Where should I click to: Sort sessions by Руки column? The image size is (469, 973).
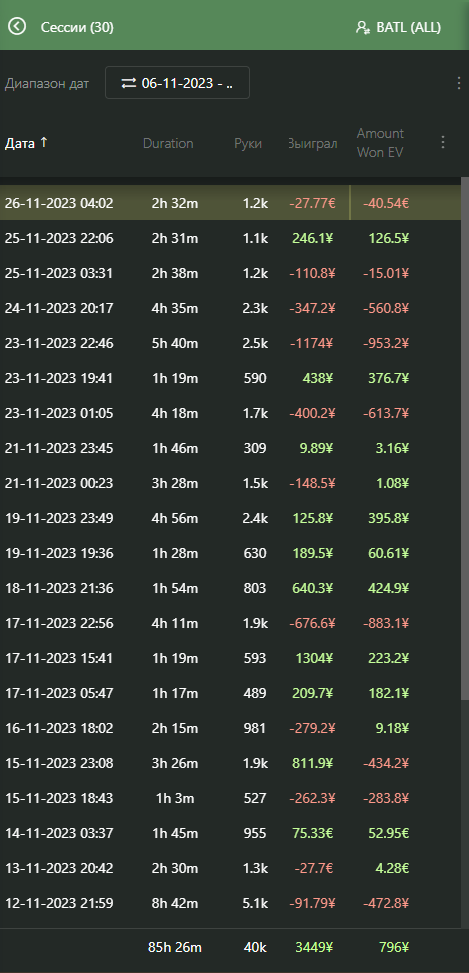click(x=248, y=143)
